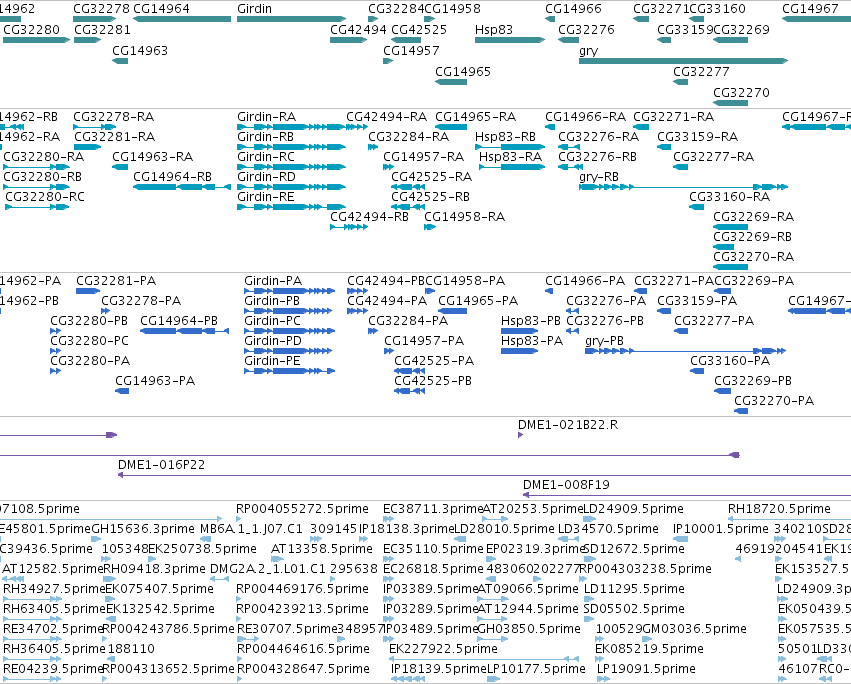Click the EK085219.5prime EST label

click(650, 649)
